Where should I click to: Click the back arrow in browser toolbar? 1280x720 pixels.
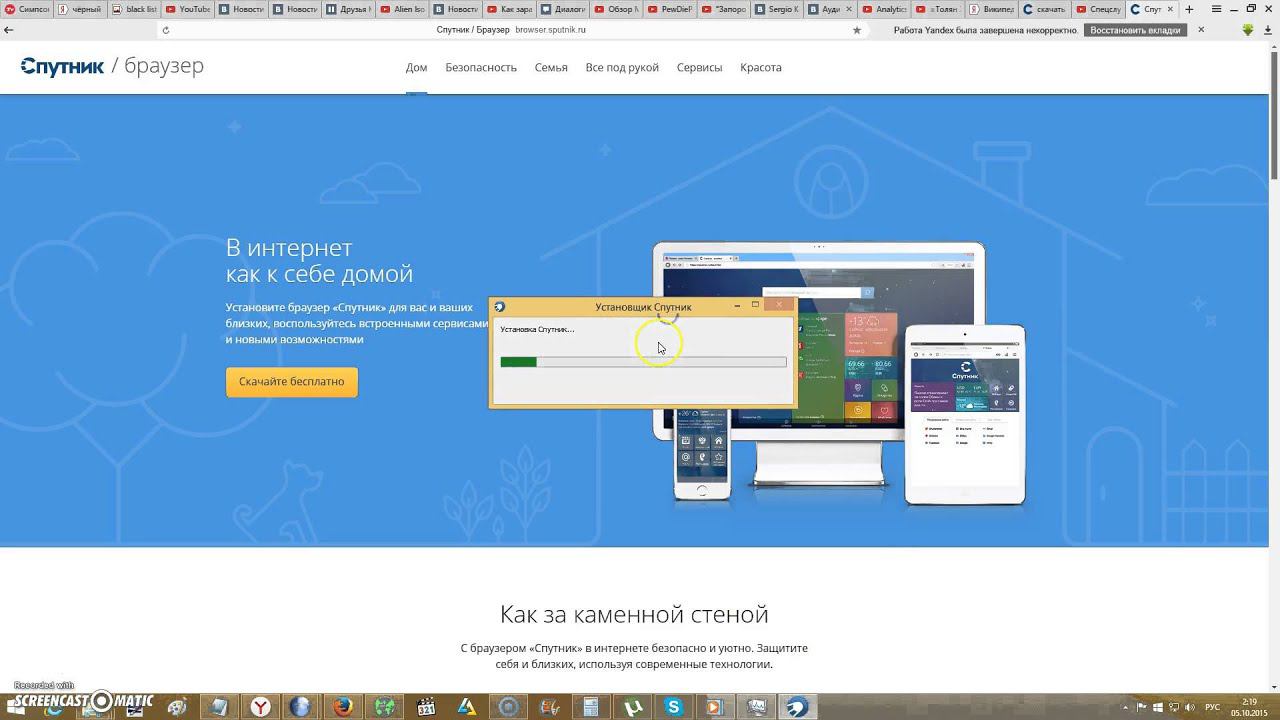pos(9,30)
